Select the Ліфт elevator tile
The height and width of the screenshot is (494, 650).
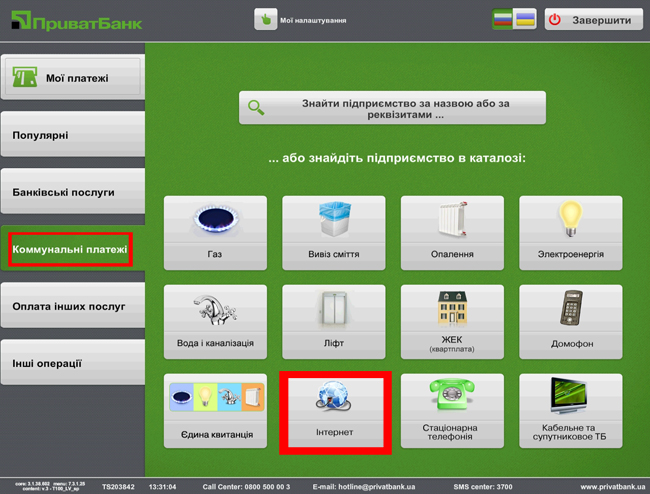pos(334,322)
